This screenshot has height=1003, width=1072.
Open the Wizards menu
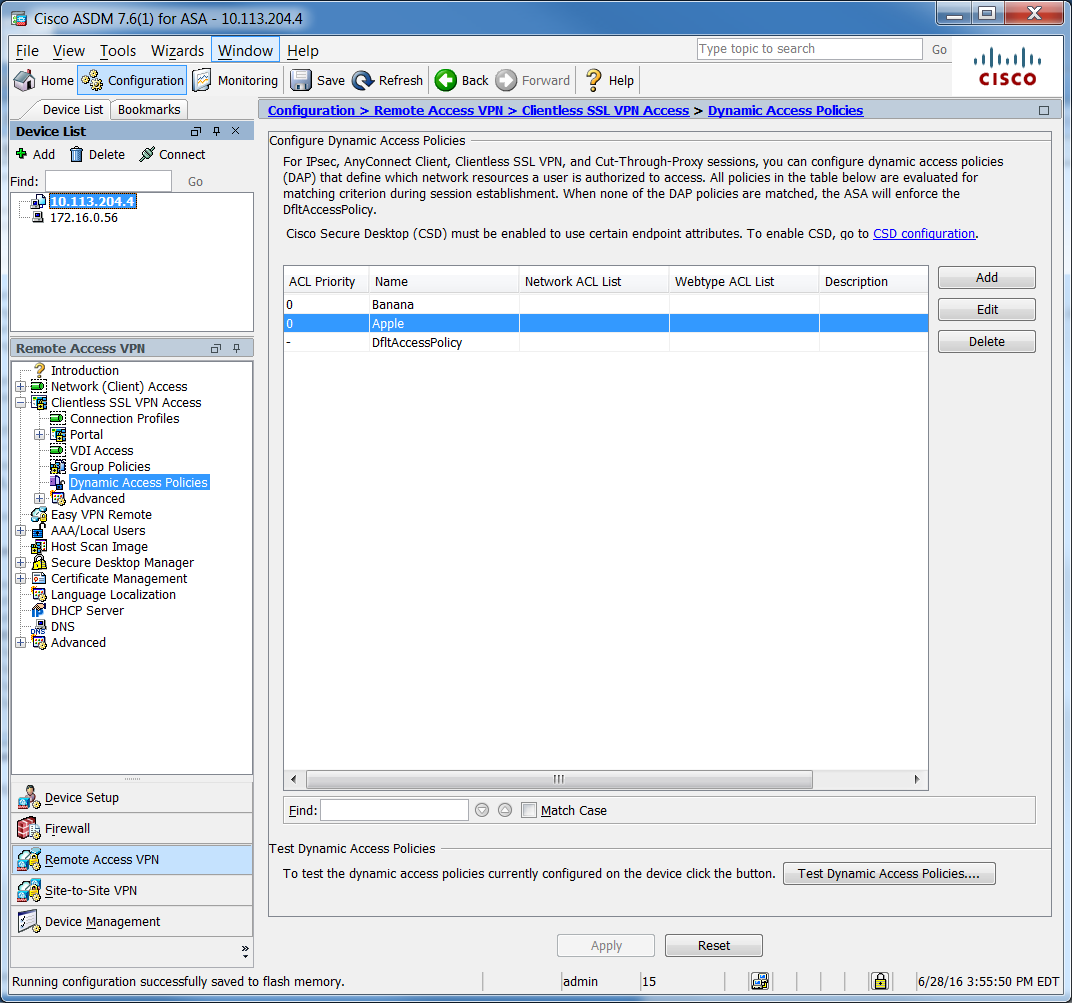click(177, 51)
